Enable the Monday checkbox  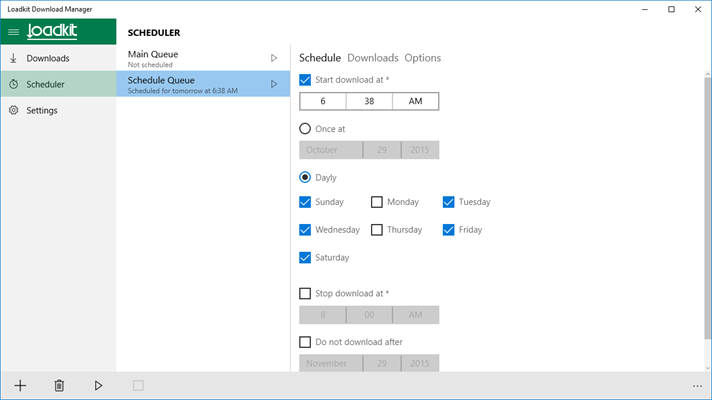point(377,202)
